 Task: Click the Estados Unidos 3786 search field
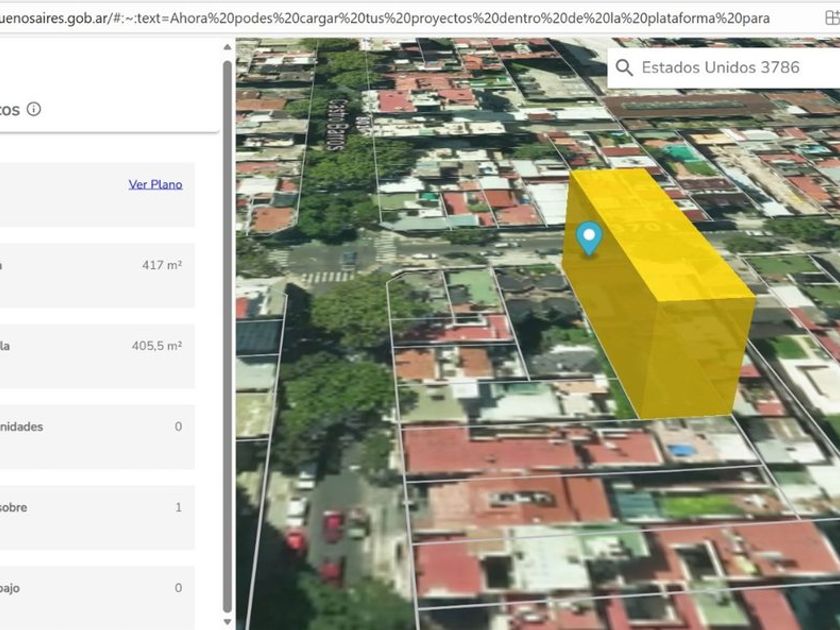point(724,68)
